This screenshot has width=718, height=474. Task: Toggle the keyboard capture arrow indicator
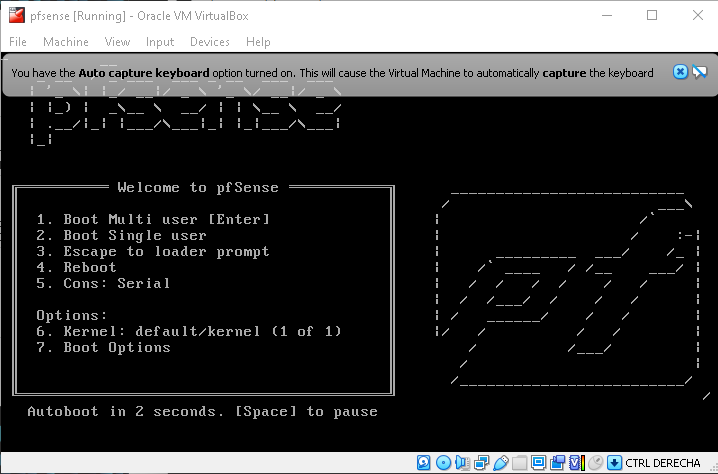[x=614, y=463]
